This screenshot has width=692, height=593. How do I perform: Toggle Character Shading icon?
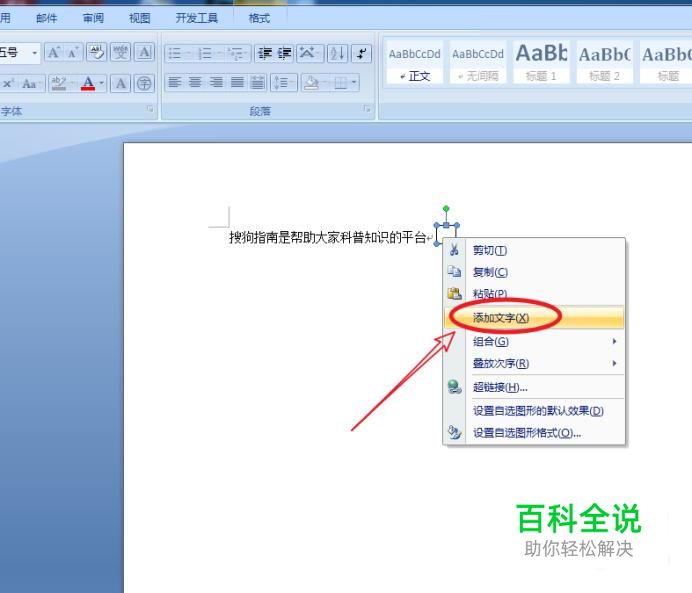pyautogui.click(x=120, y=83)
